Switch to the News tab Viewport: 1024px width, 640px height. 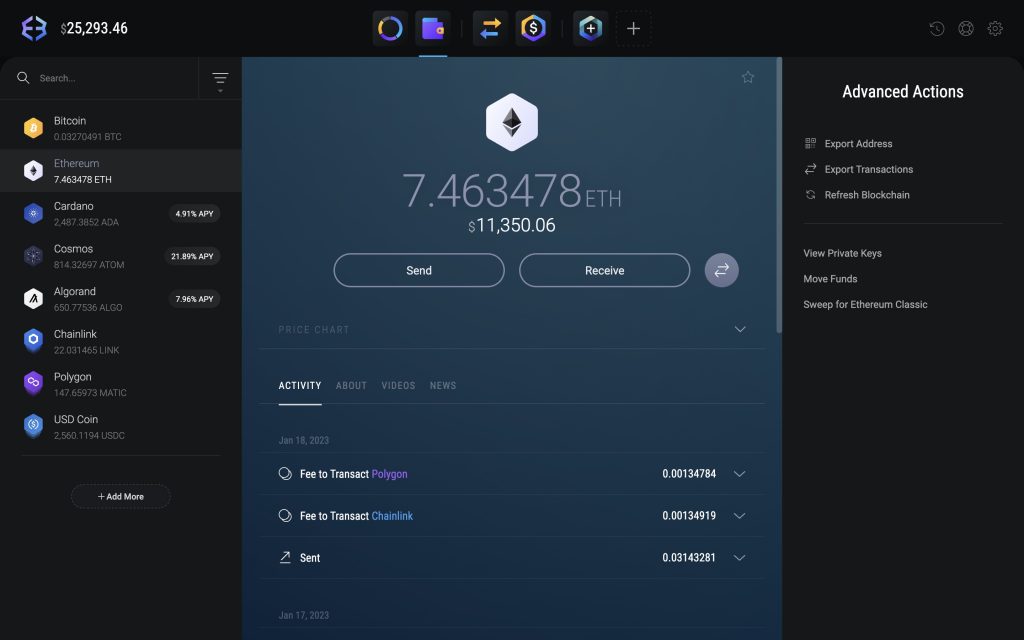coord(443,385)
